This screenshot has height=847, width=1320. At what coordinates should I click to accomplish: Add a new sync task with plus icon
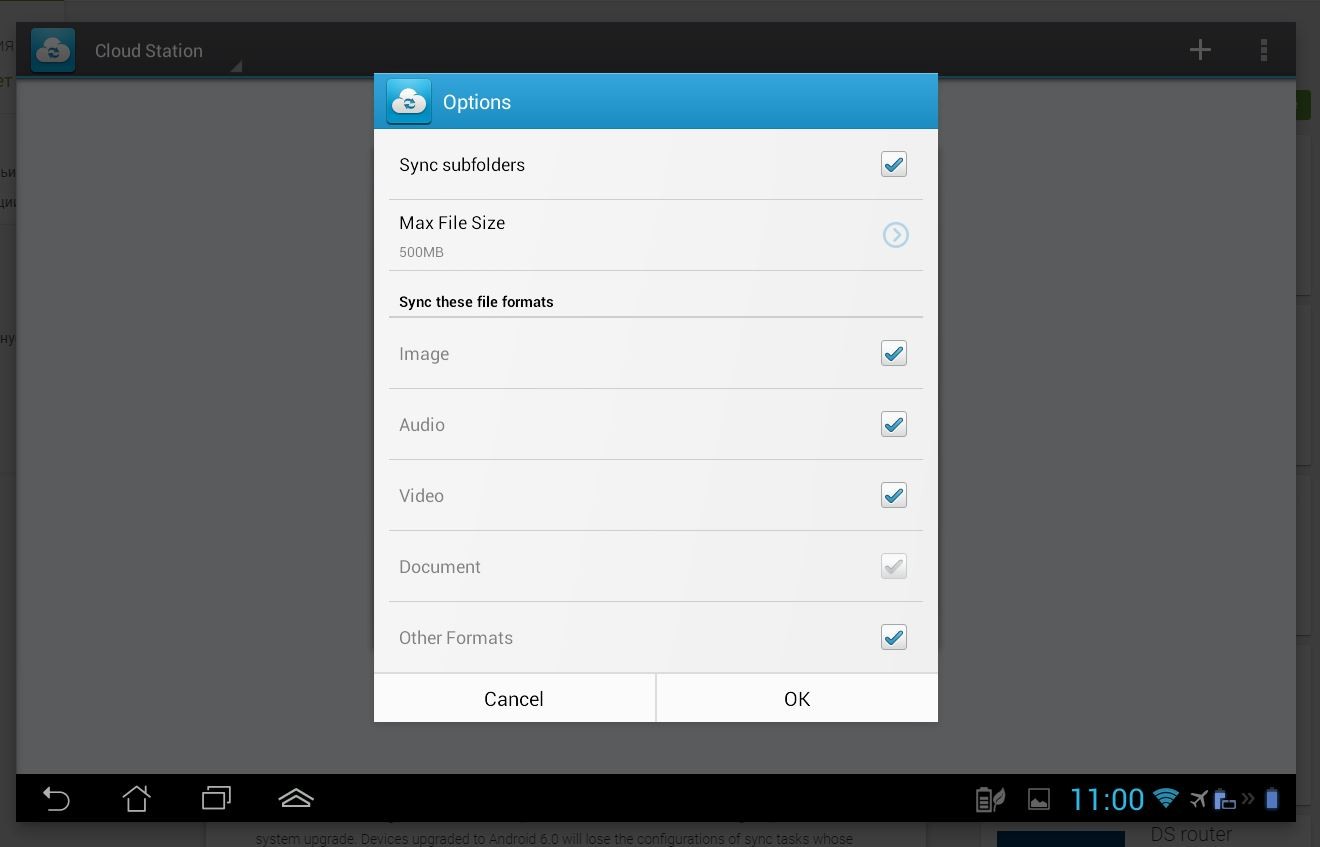point(1200,50)
